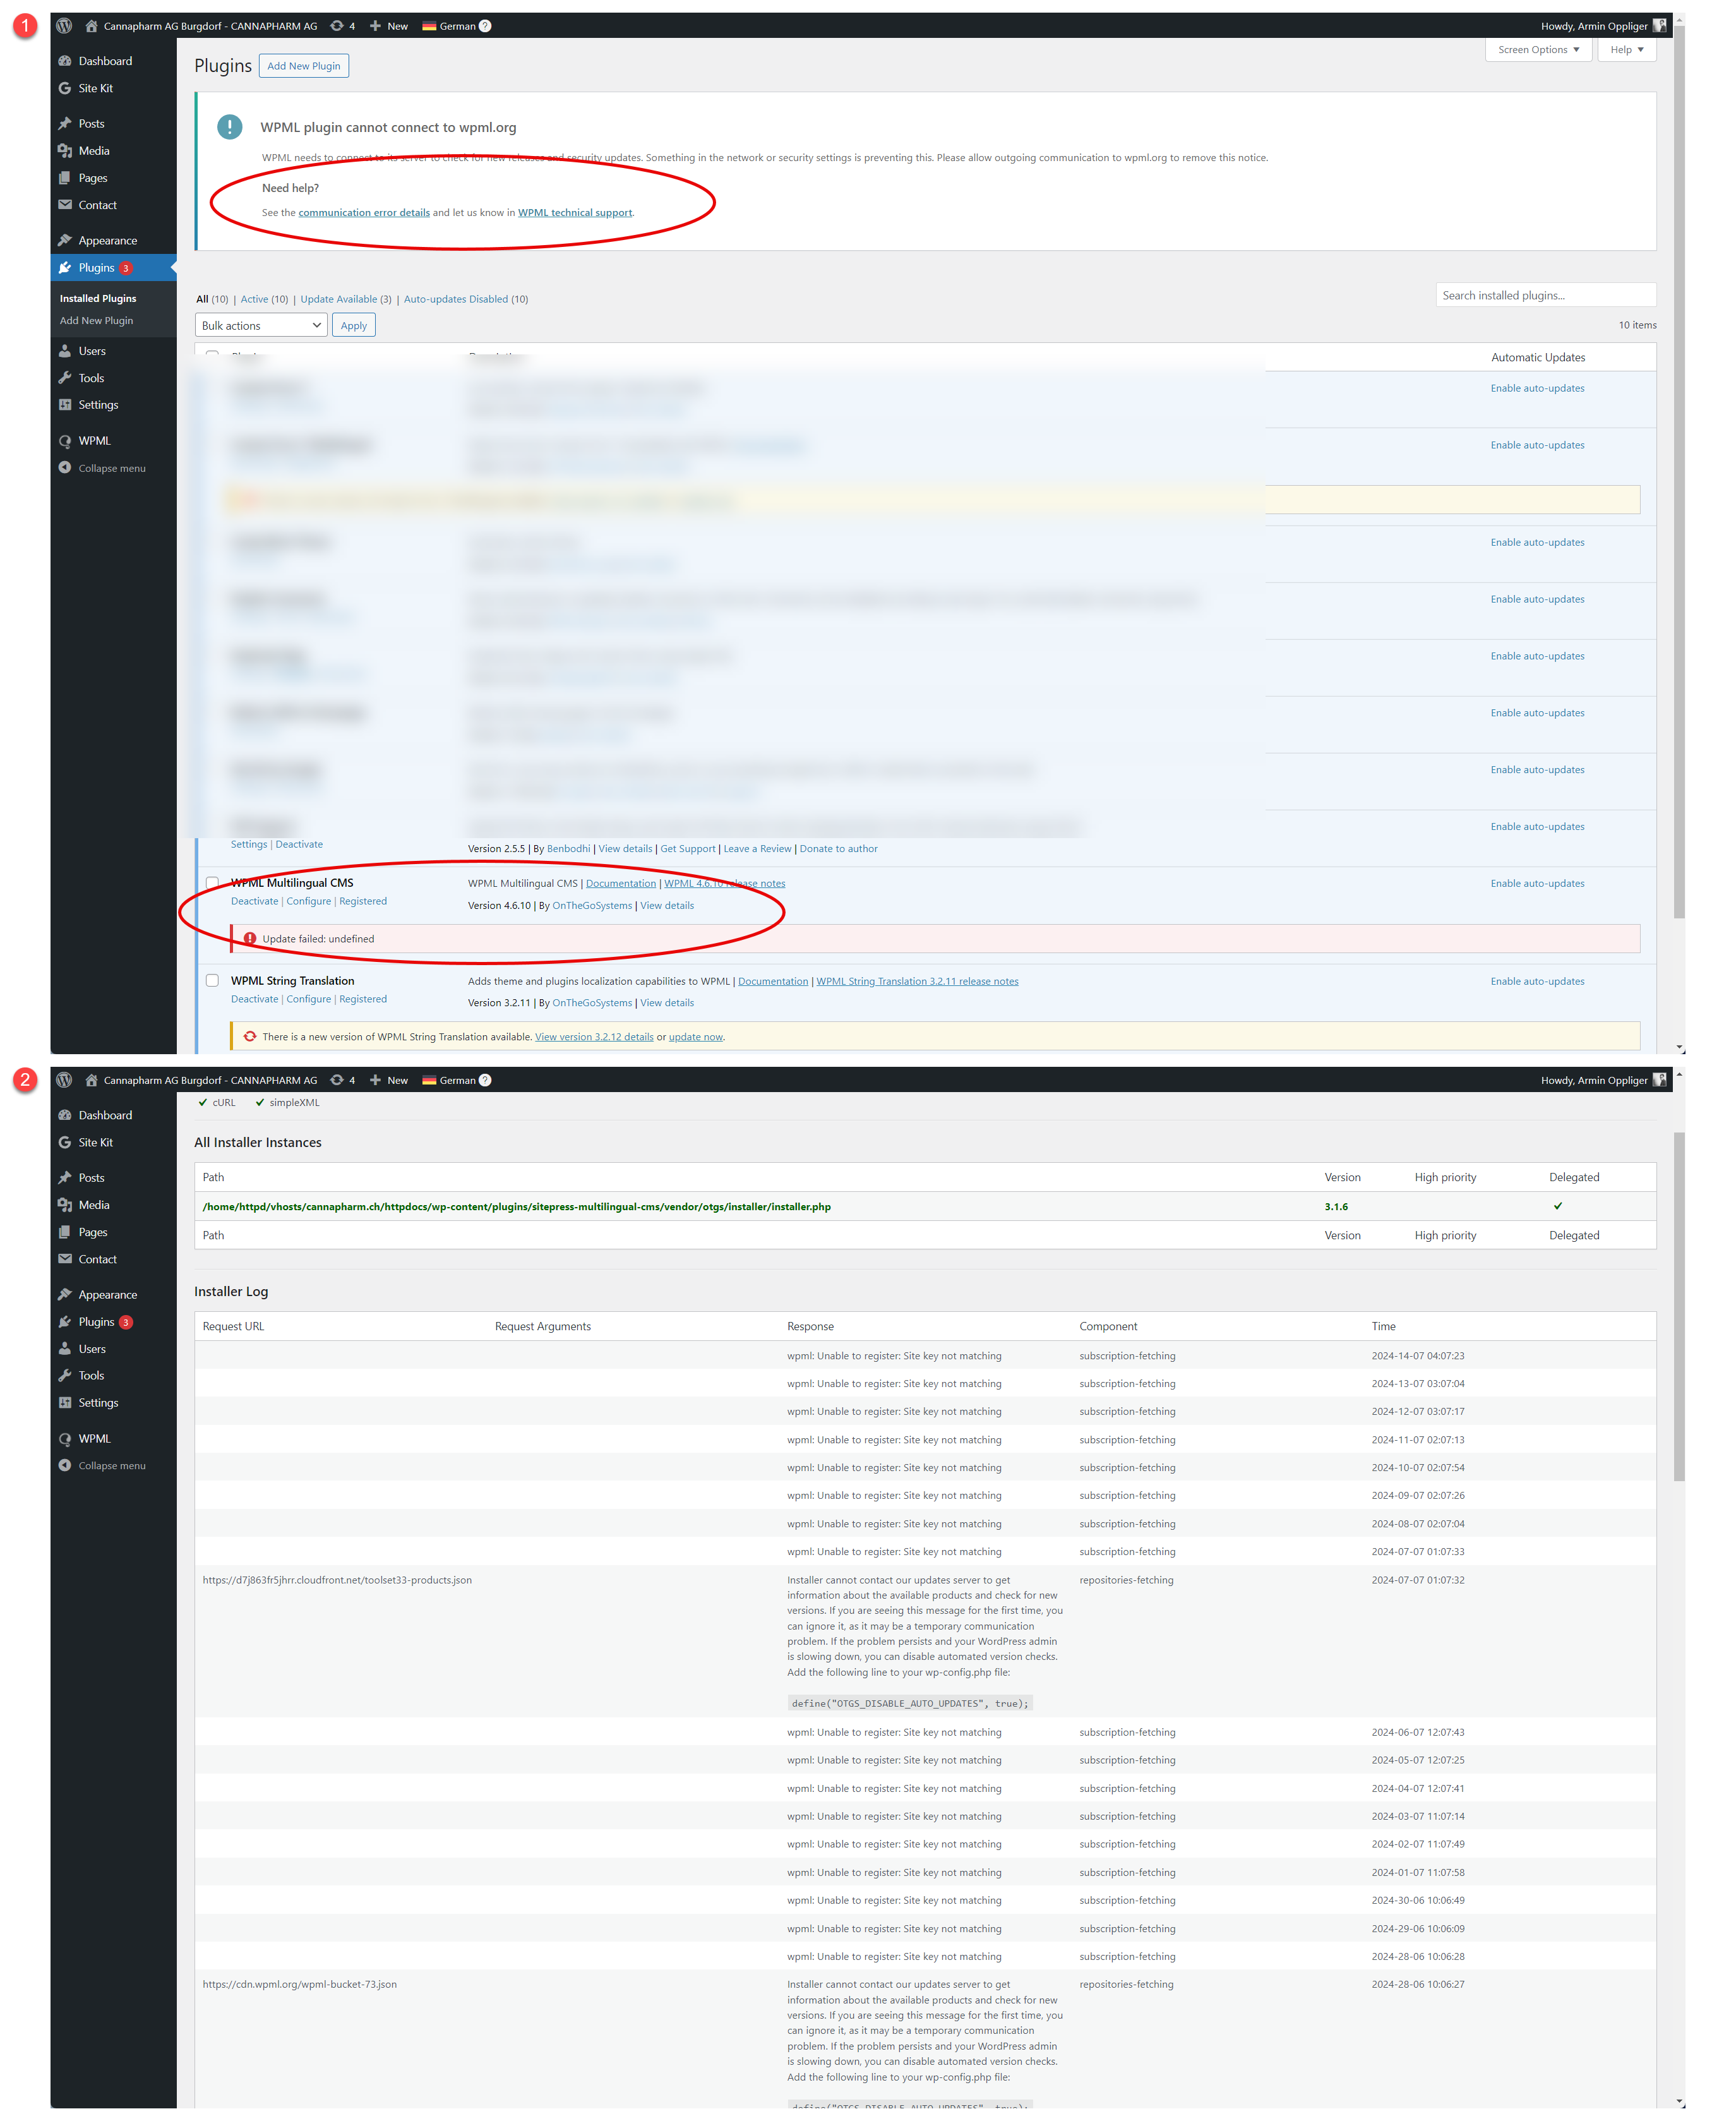This screenshot has height=2121, width=1736.
Task: Click the Tools wrench icon in the Plugins page sidebar
Action: click(65, 377)
